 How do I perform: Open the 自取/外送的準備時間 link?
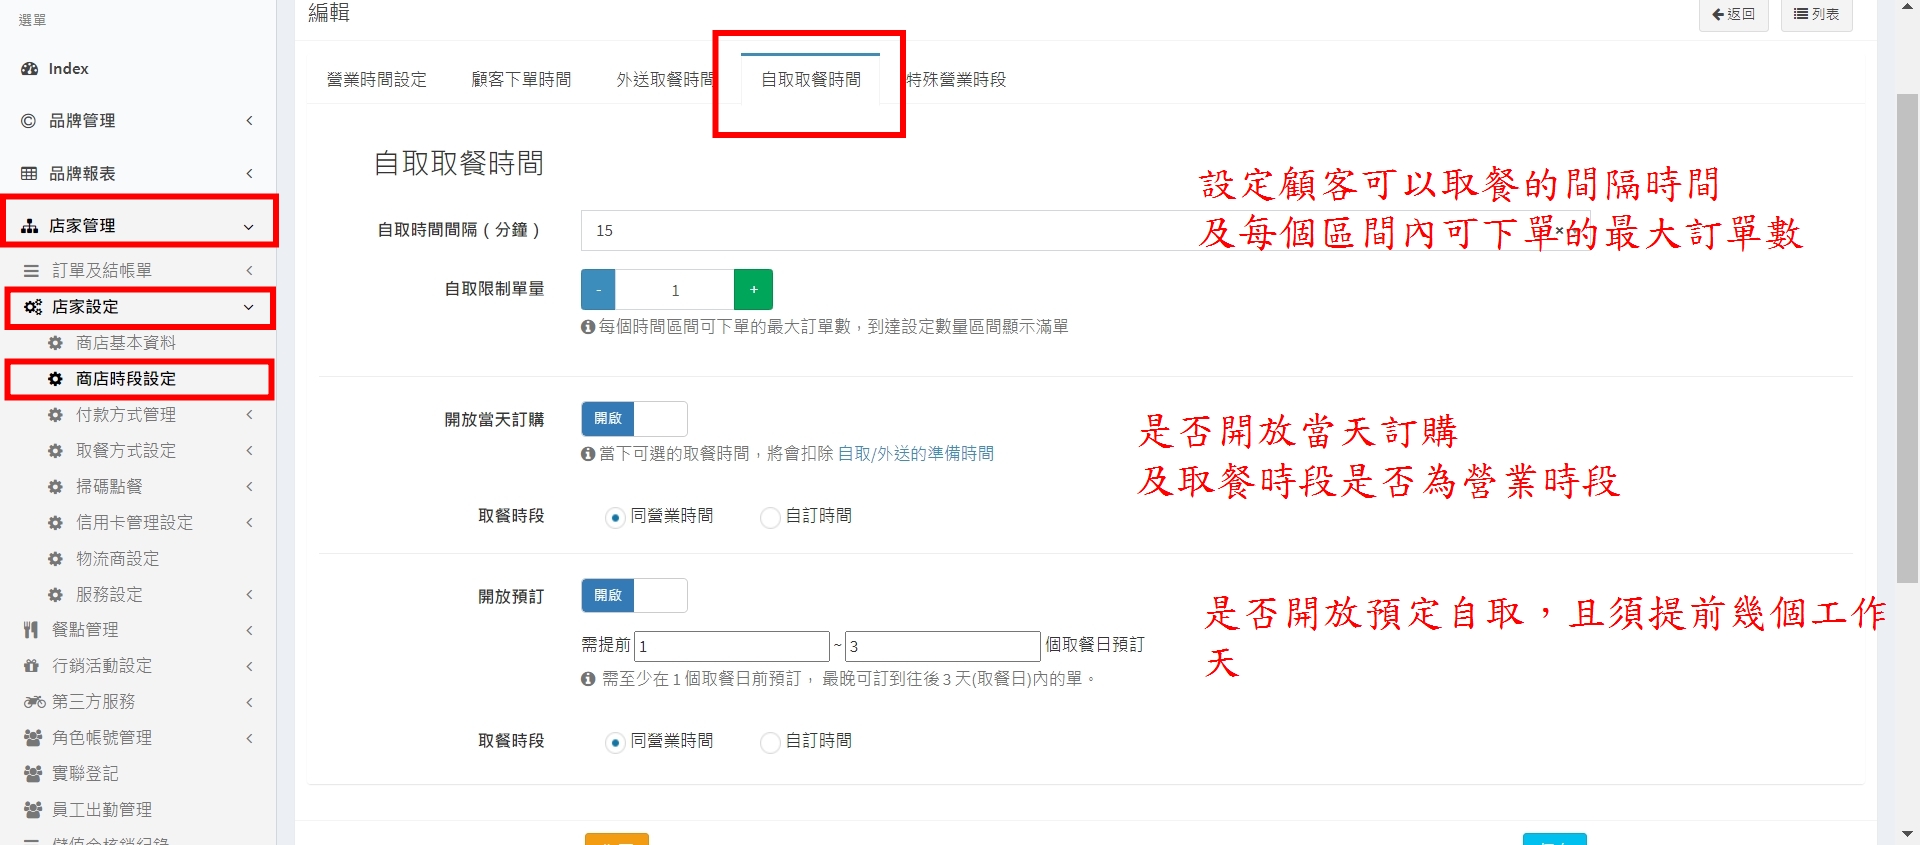[x=915, y=454]
